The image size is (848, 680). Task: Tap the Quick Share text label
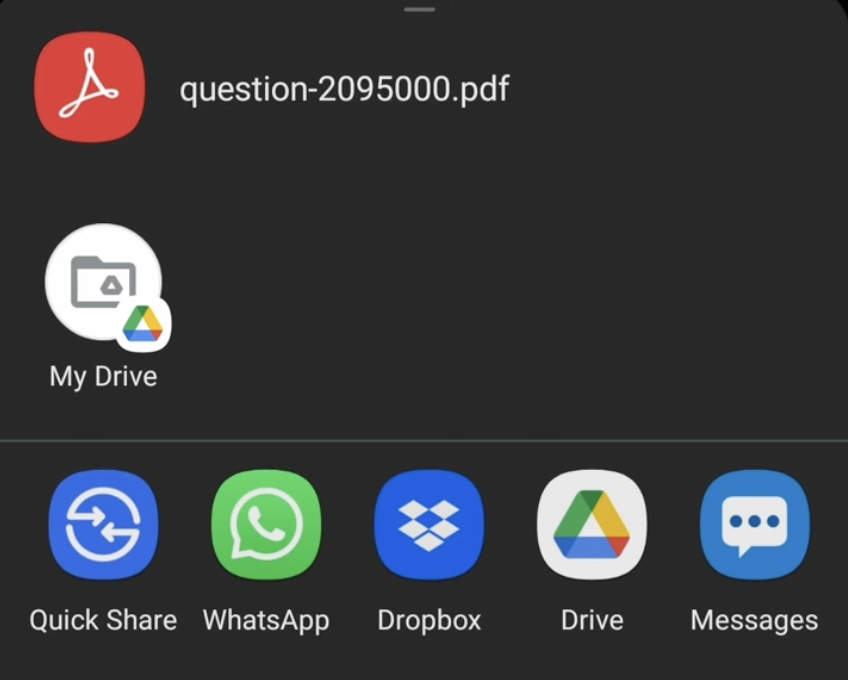(x=103, y=620)
